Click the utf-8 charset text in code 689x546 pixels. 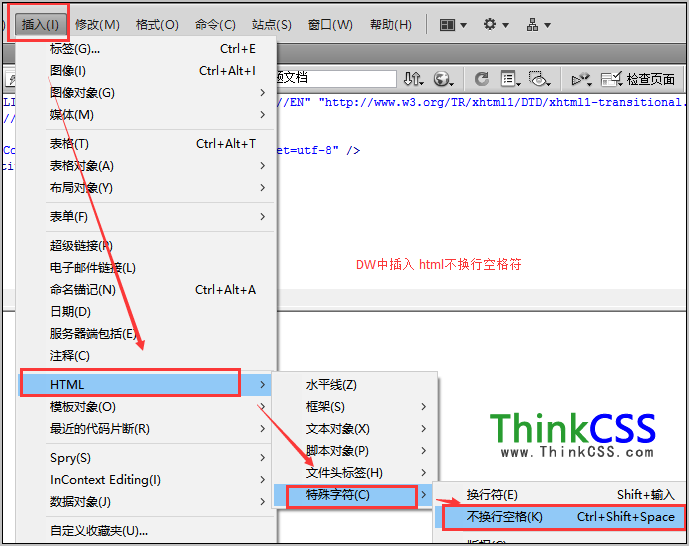tap(313, 150)
